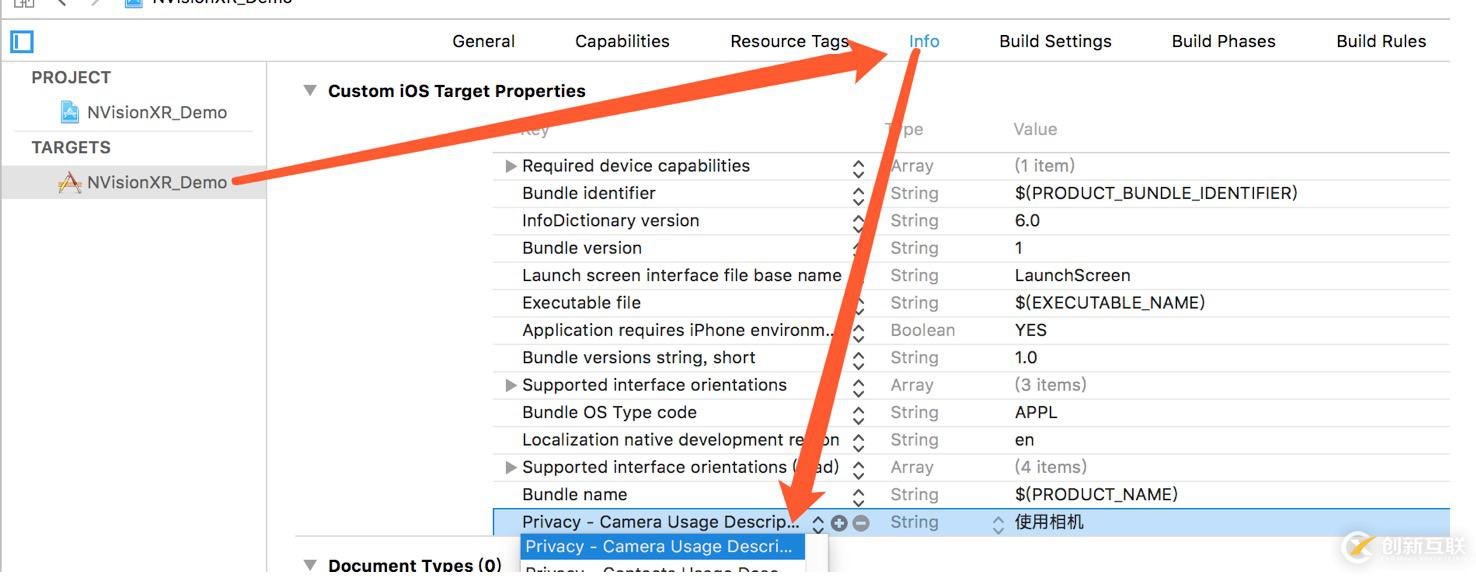1476x576 pixels.
Task: Open key dropdown for Privacy Camera Usage row
Action: coord(818,523)
